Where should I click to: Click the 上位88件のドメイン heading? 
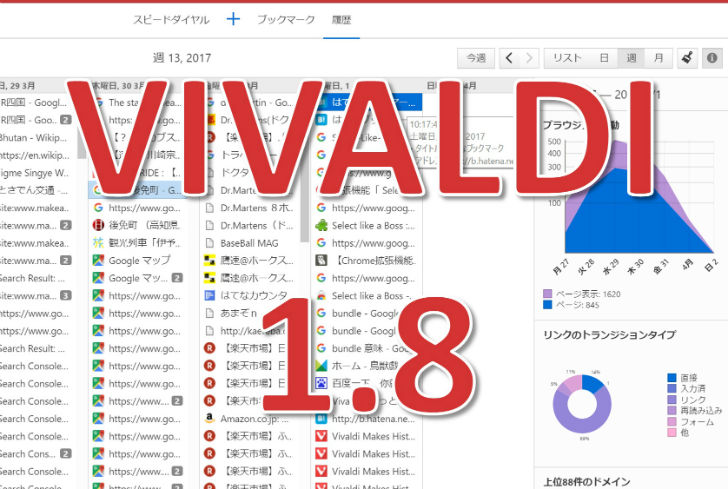(x=587, y=482)
